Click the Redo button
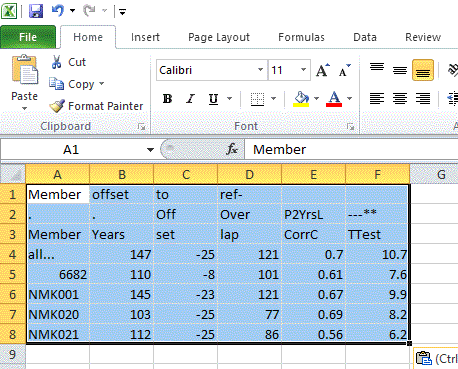Screen dimensions: 458x369 click(89, 11)
